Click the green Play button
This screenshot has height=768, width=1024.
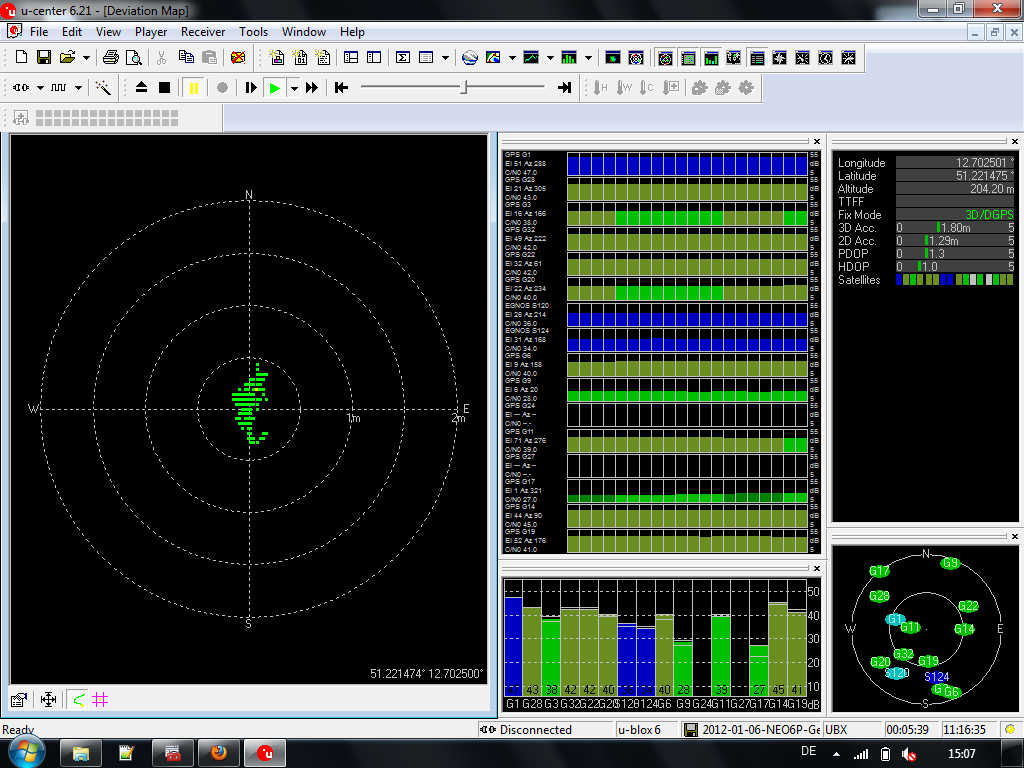[x=274, y=88]
